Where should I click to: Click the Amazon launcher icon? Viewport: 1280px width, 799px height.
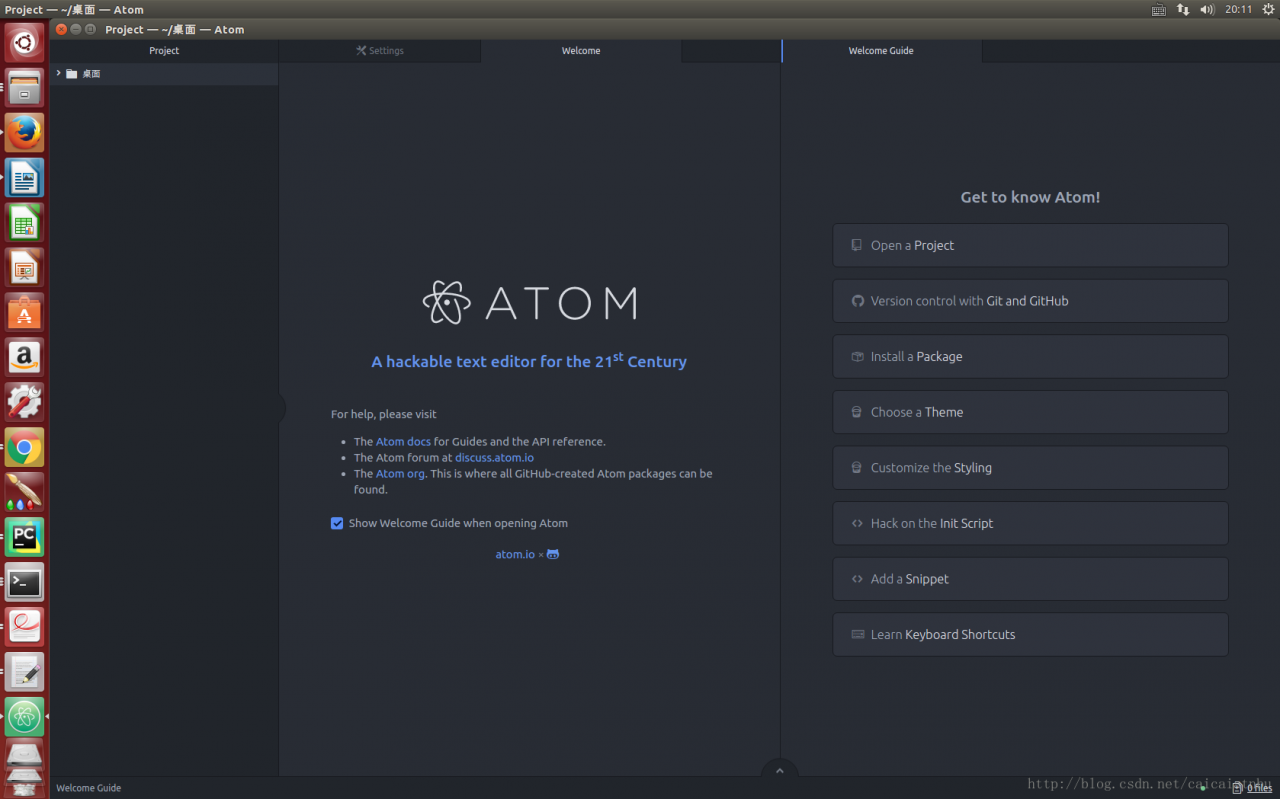tap(24, 357)
